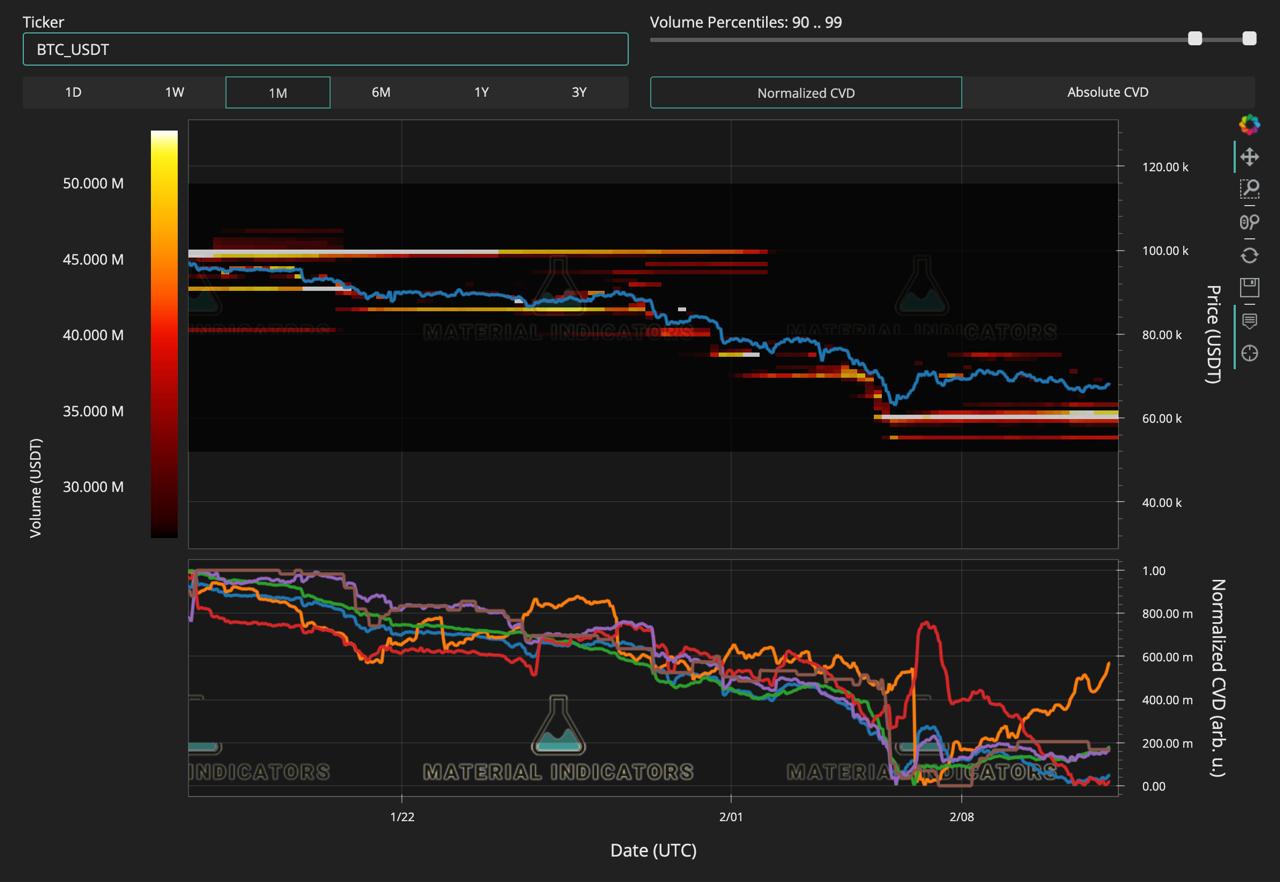Set timeframe to 6M
Image resolution: width=1280 pixels, height=882 pixels.
(381, 92)
